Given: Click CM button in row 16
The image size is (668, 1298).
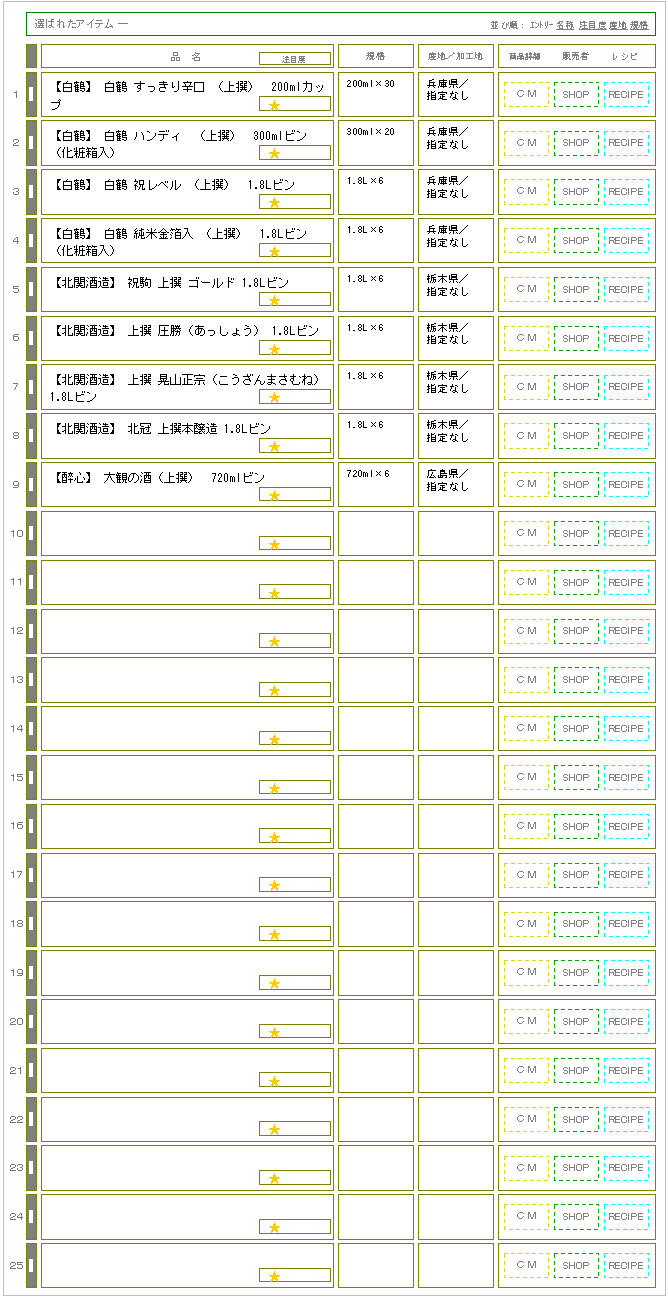Looking at the screenshot, I should (526, 826).
